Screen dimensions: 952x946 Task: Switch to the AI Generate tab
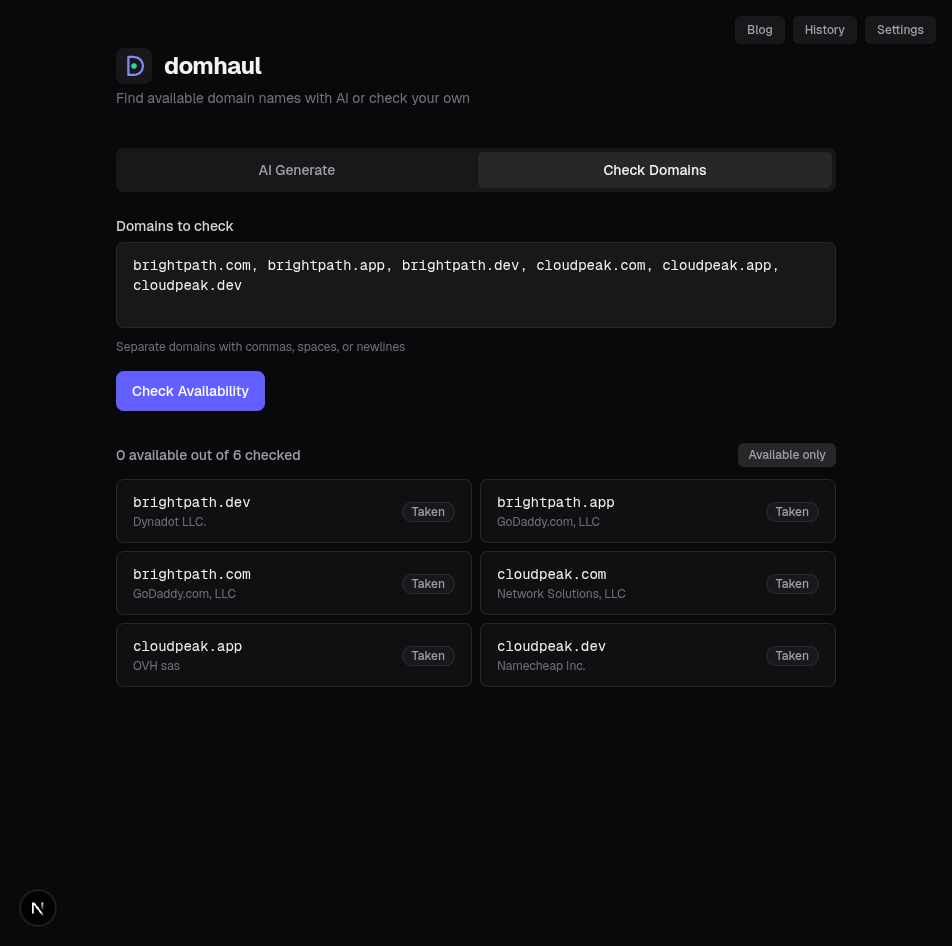click(296, 170)
